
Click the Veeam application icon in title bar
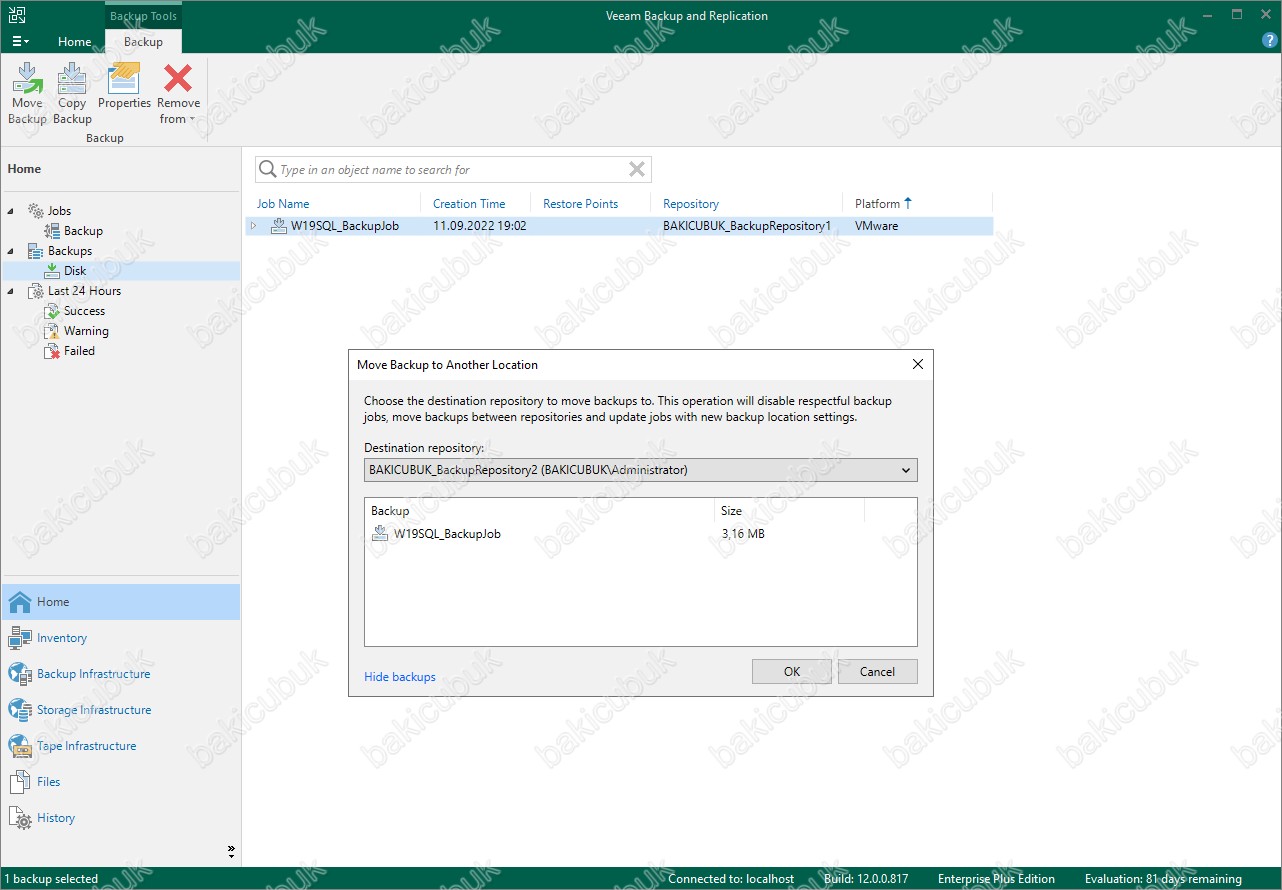[17, 16]
